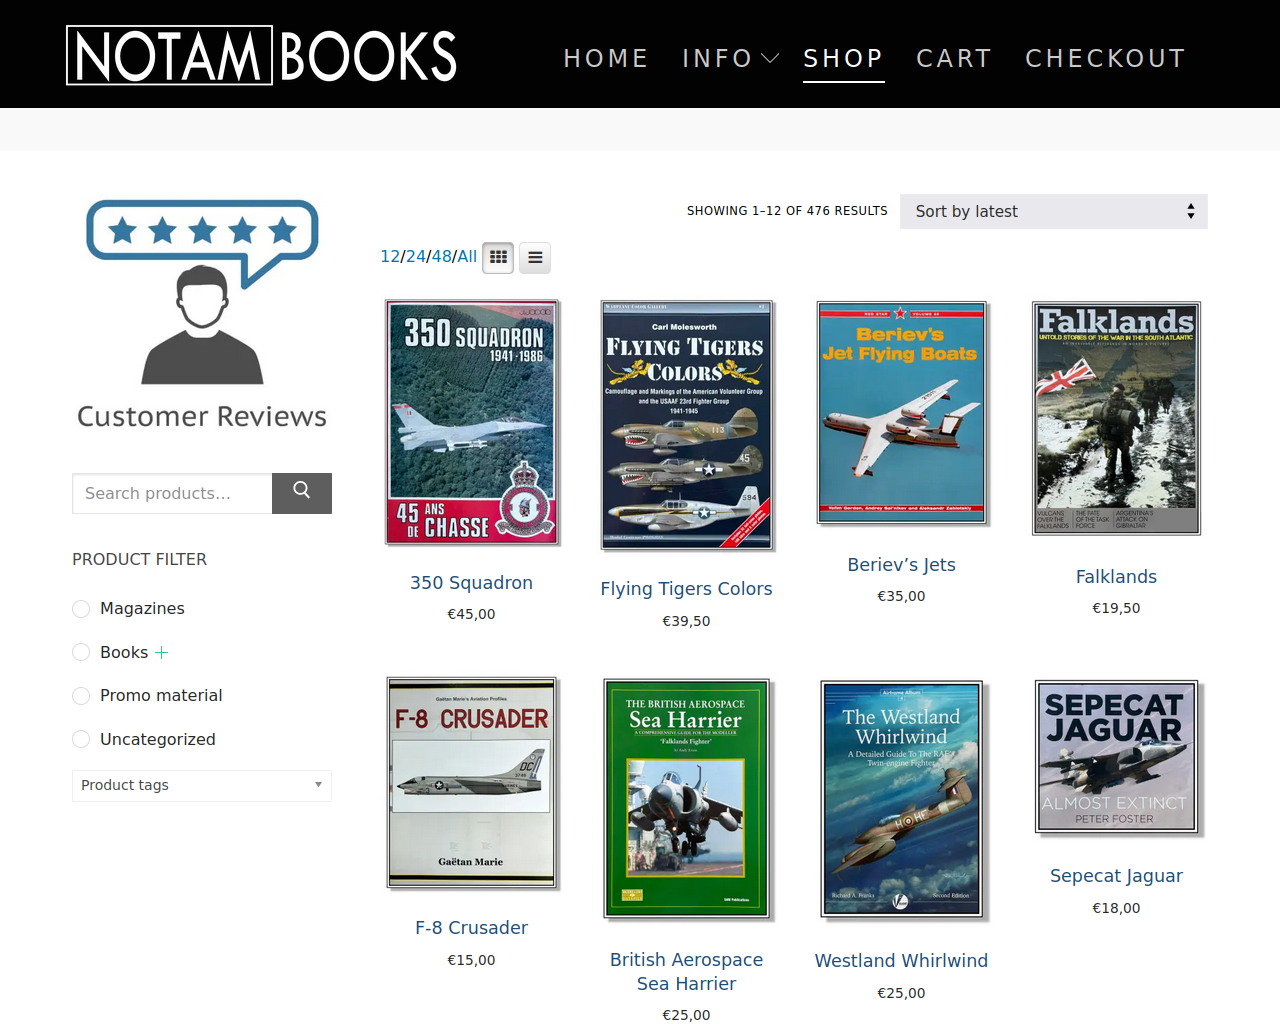Click the €19,50 price text
1280x1024 pixels.
point(1116,608)
